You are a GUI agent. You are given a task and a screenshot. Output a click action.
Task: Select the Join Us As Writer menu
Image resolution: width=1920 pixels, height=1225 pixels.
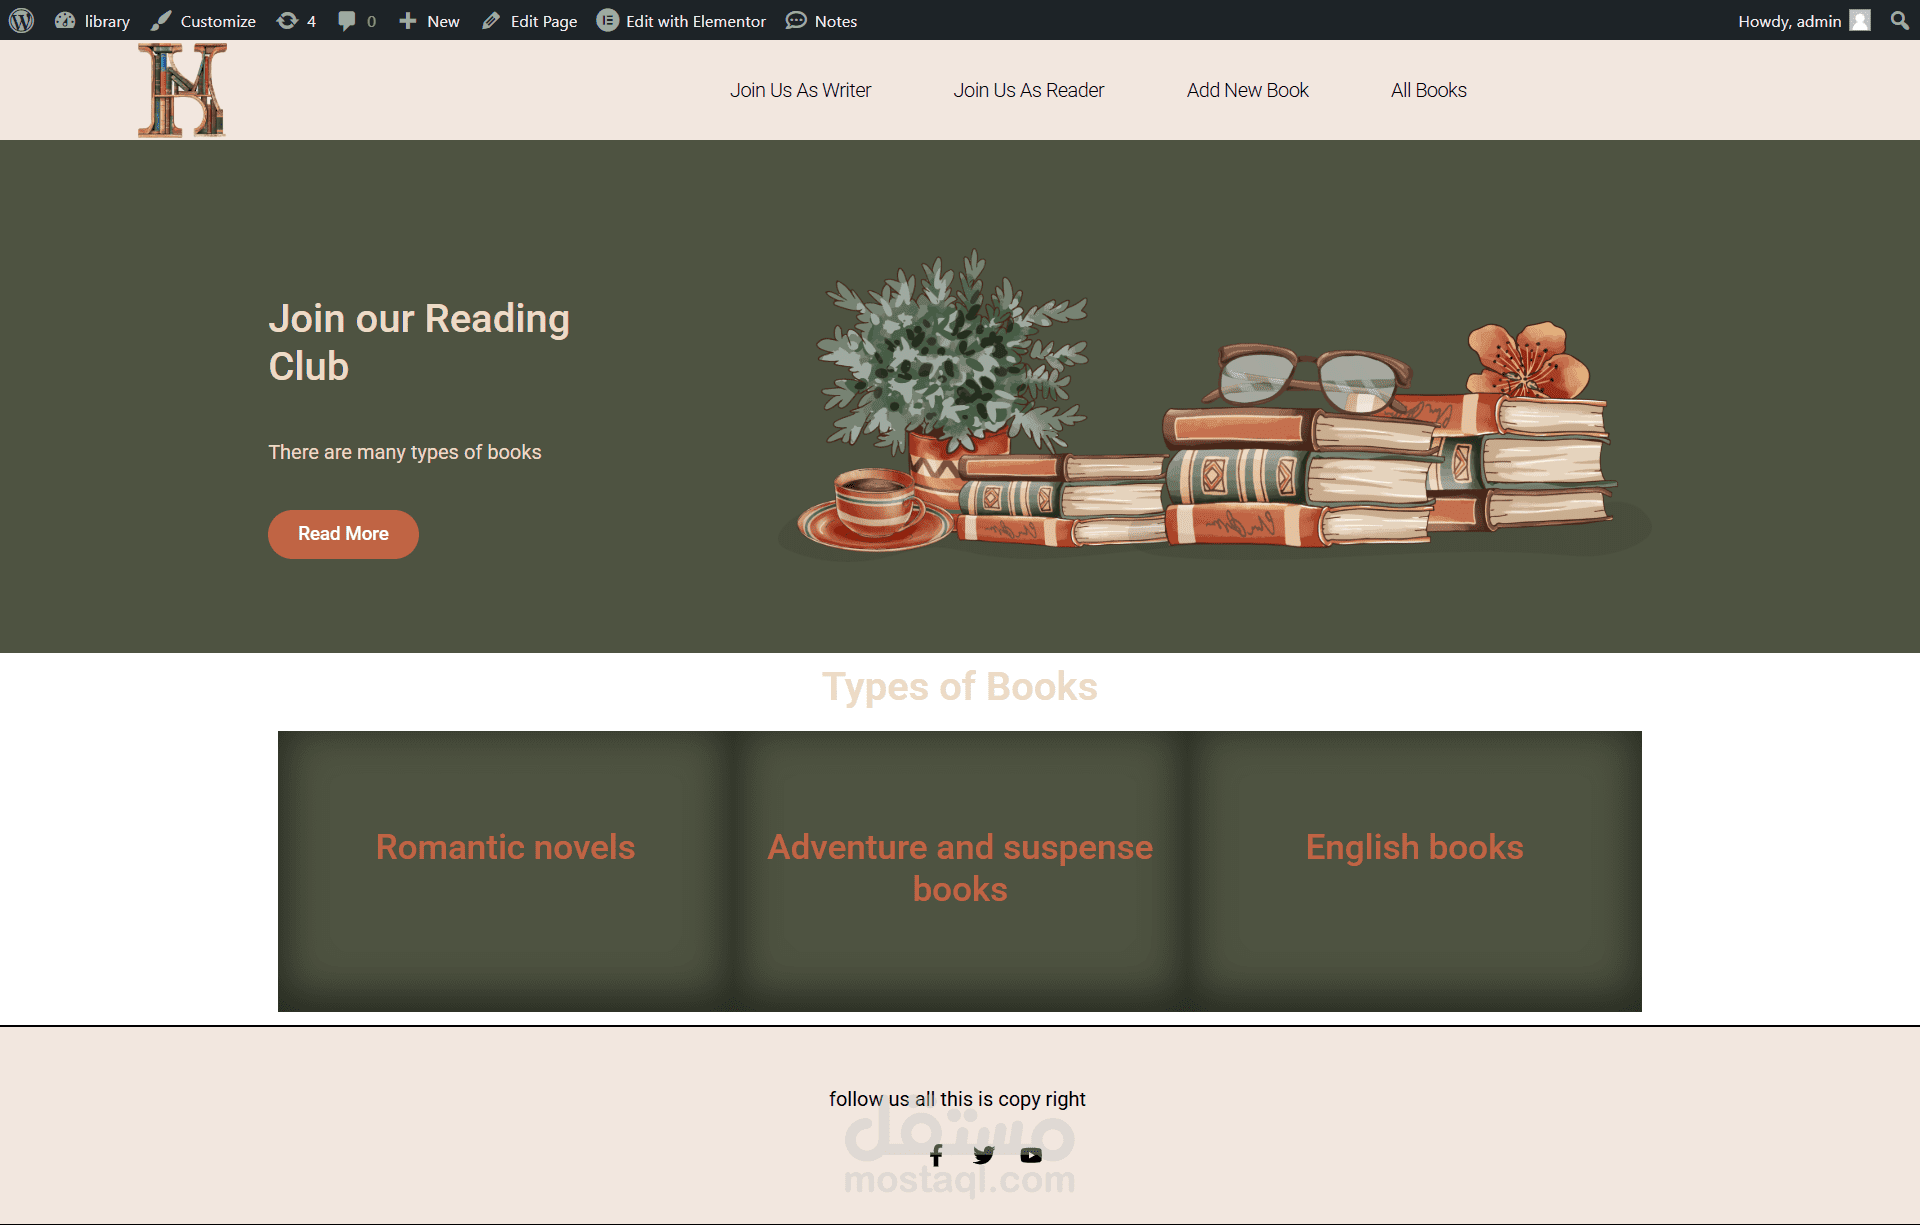point(800,90)
